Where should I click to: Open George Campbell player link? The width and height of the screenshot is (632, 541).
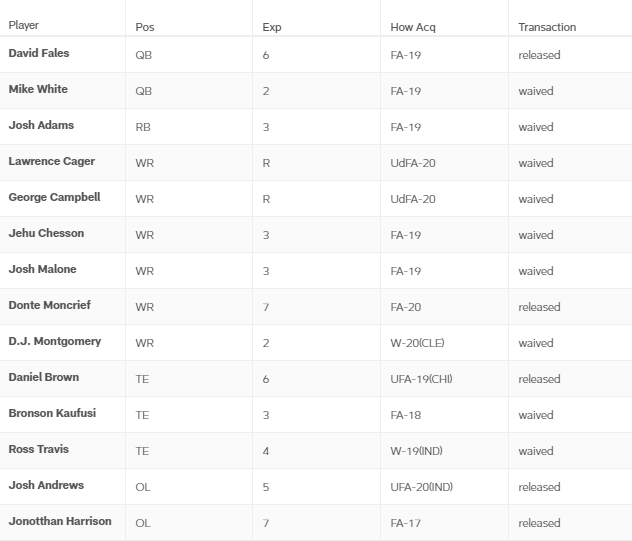coord(54,197)
